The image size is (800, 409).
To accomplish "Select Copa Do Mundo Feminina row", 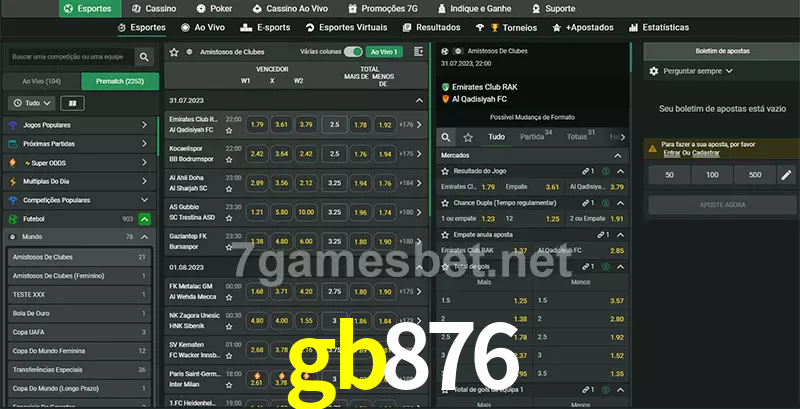I will [x=79, y=351].
